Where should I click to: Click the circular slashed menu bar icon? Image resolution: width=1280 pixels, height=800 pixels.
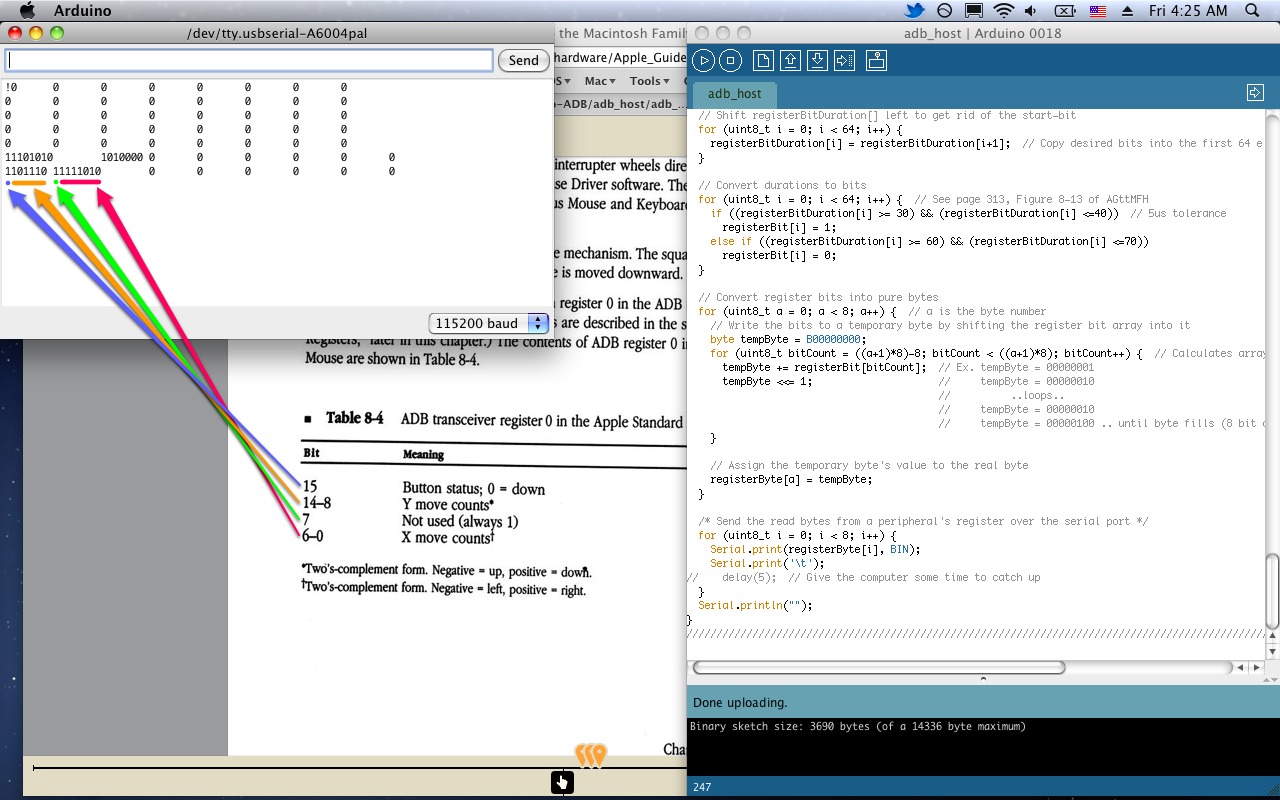[944, 11]
